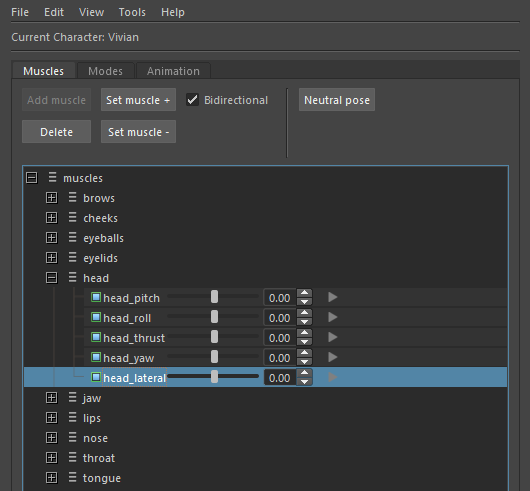Click the Set muscle + button

(x=138, y=100)
